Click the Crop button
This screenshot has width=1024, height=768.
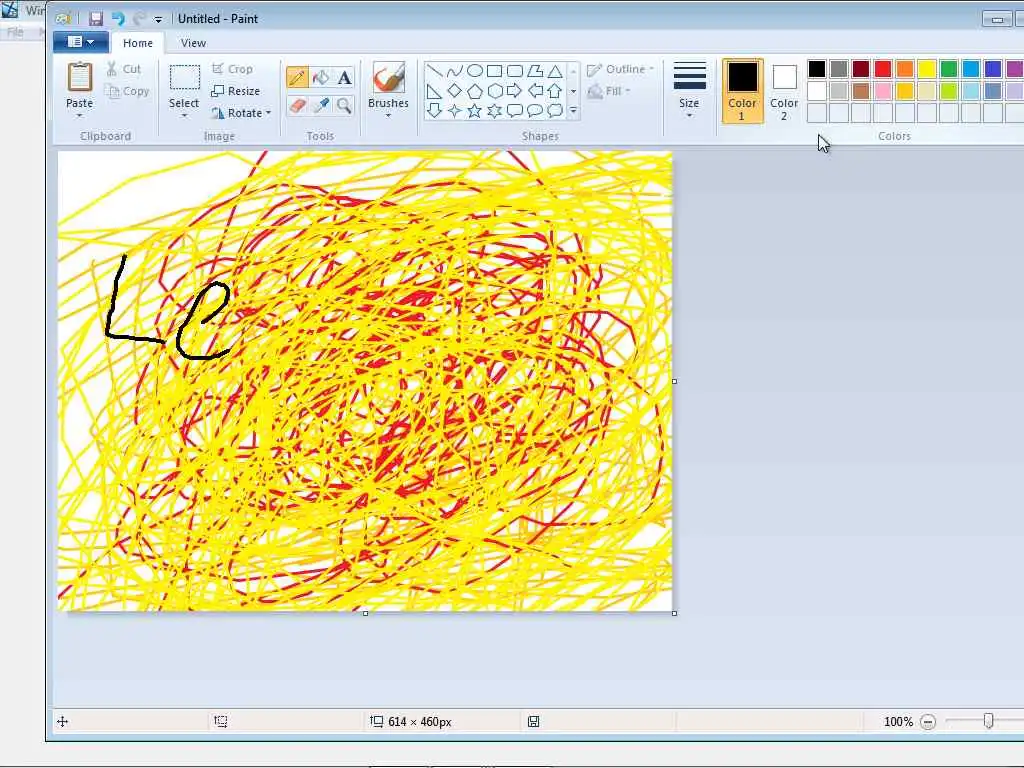click(x=232, y=69)
